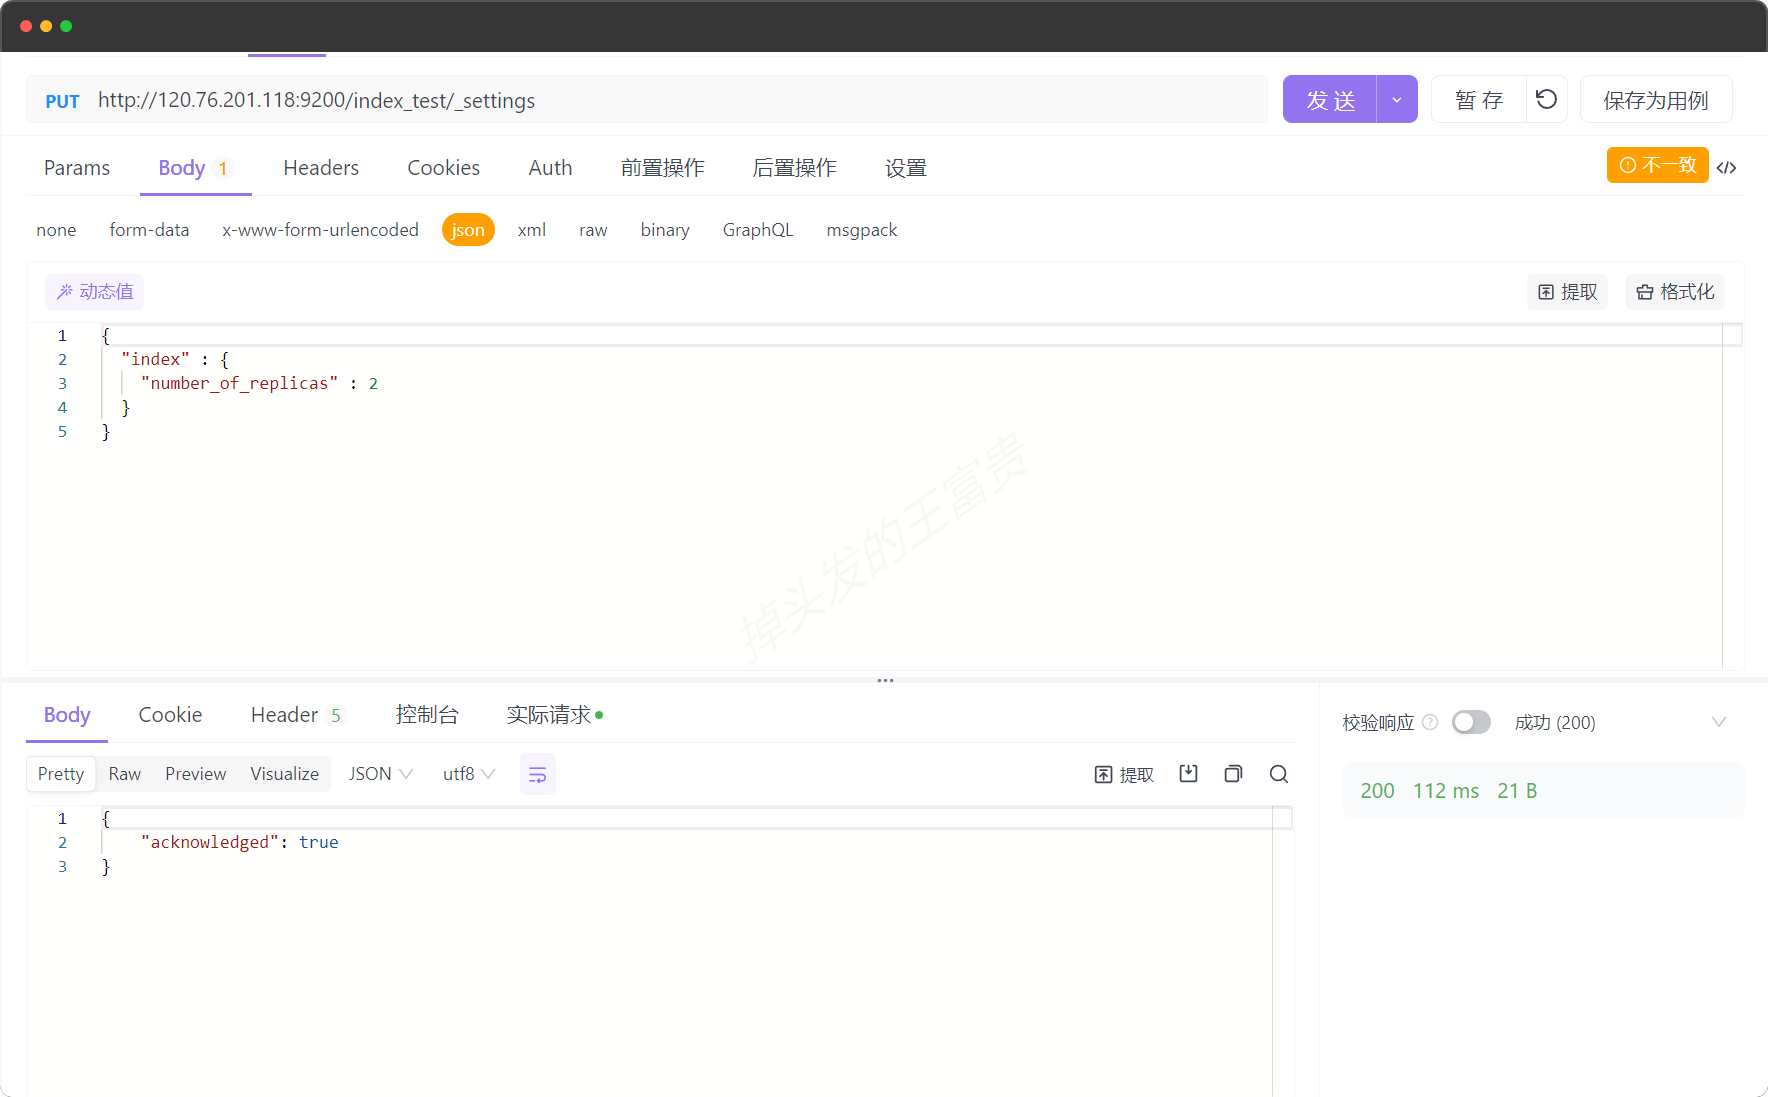Click the 格式化 format button
The width and height of the screenshot is (1768, 1097).
coord(1675,291)
